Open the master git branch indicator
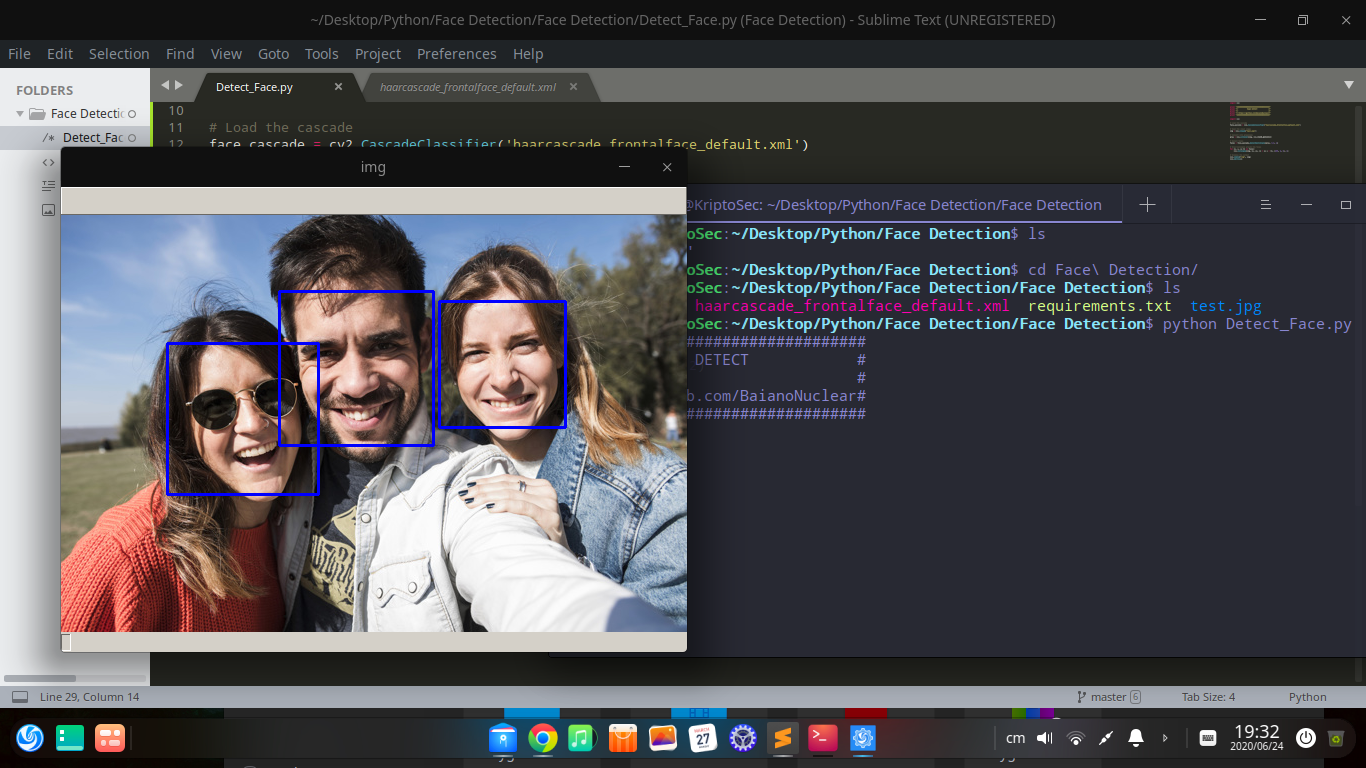 [x=1108, y=697]
